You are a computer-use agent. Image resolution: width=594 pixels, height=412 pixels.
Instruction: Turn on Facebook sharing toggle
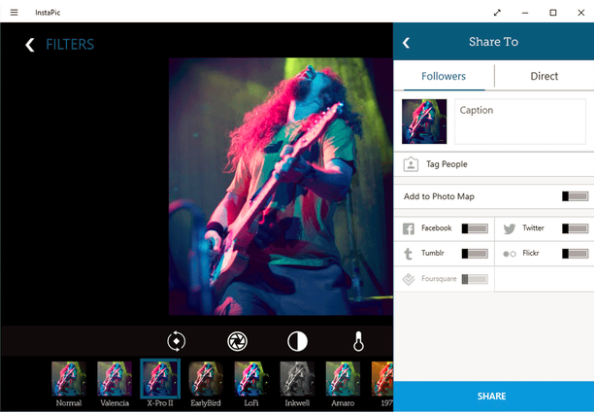(x=475, y=228)
